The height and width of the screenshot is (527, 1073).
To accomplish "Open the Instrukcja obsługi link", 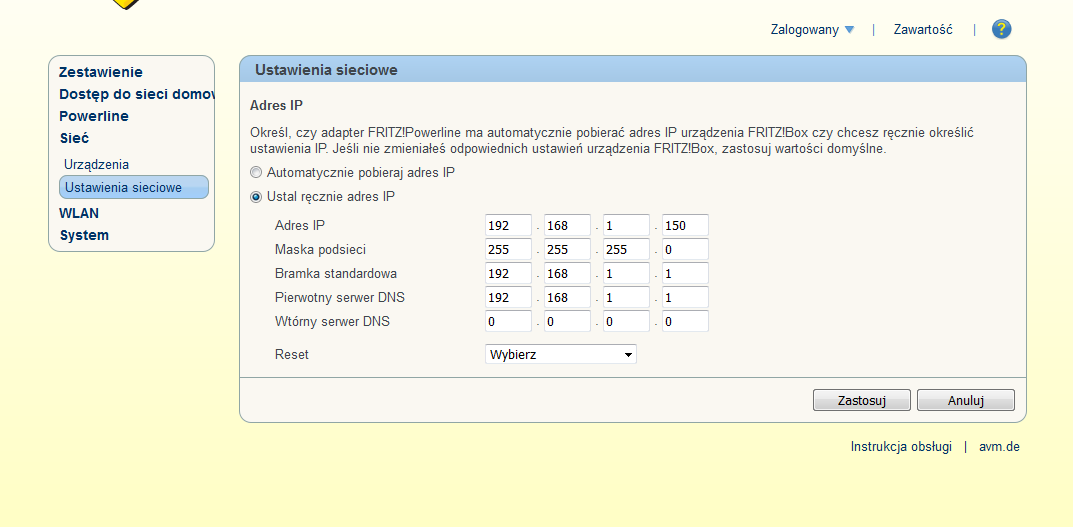I will pyautogui.click(x=901, y=447).
